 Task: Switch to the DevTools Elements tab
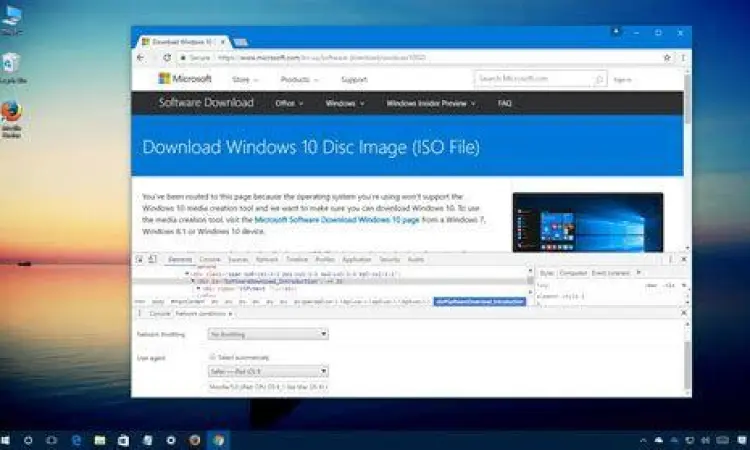pyautogui.click(x=180, y=259)
